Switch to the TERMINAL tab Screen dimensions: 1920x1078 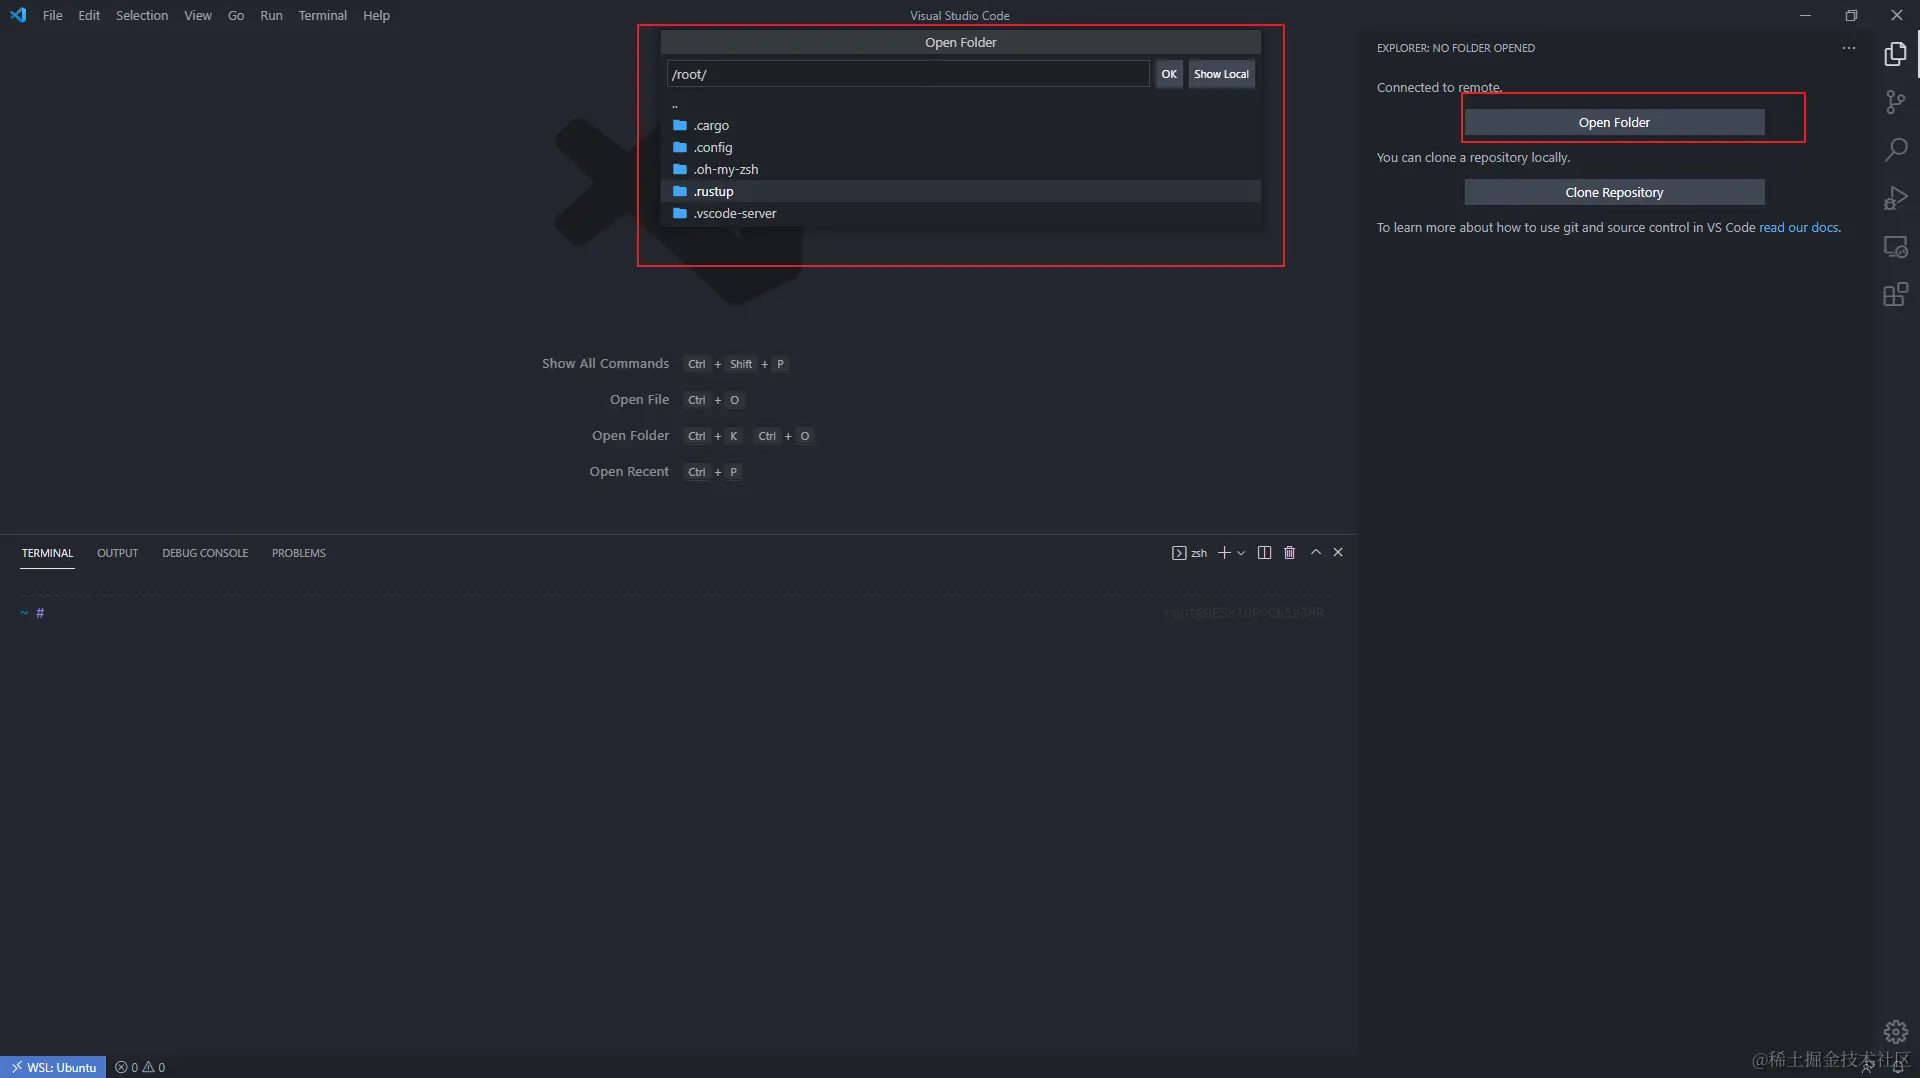[47, 553]
